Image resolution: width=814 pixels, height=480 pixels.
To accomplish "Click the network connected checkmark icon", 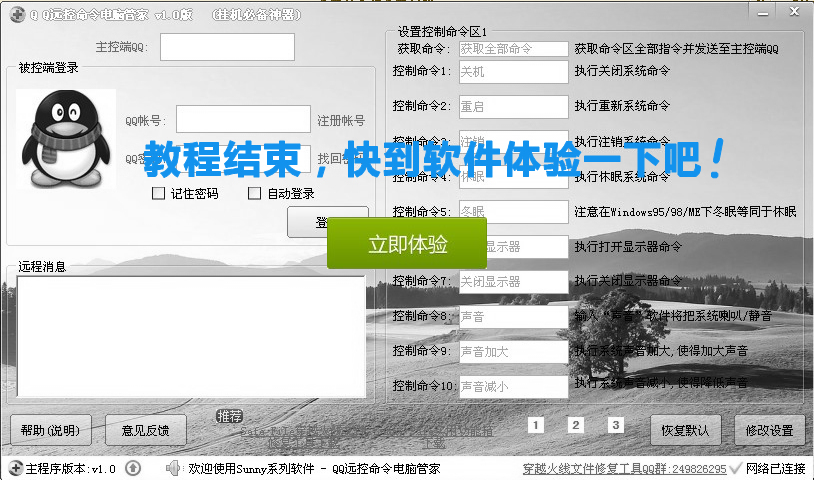I will click(735, 468).
